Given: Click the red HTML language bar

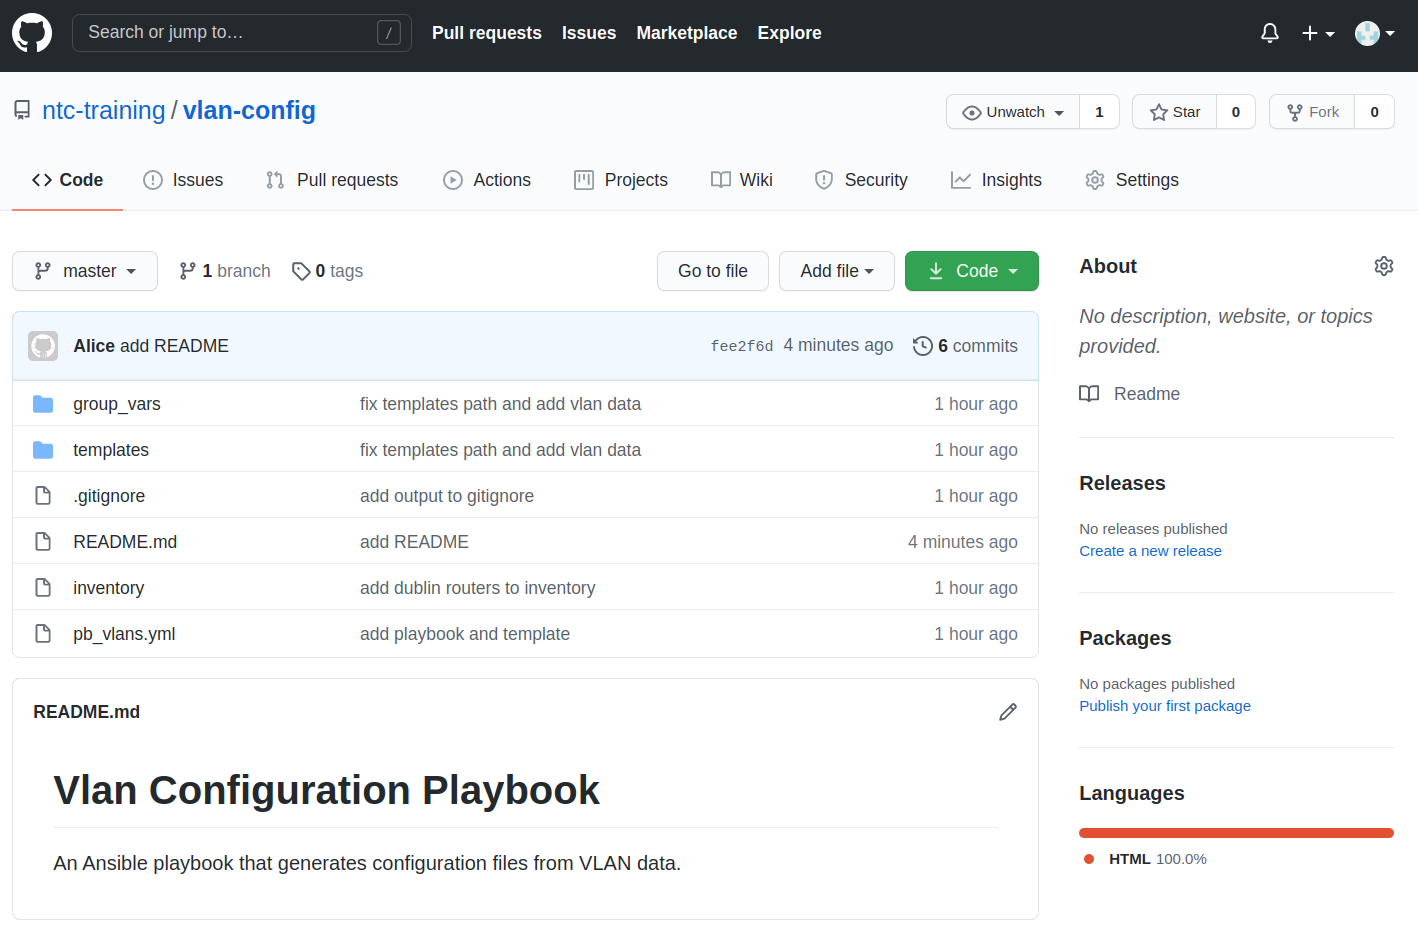Looking at the screenshot, I should 1236,833.
